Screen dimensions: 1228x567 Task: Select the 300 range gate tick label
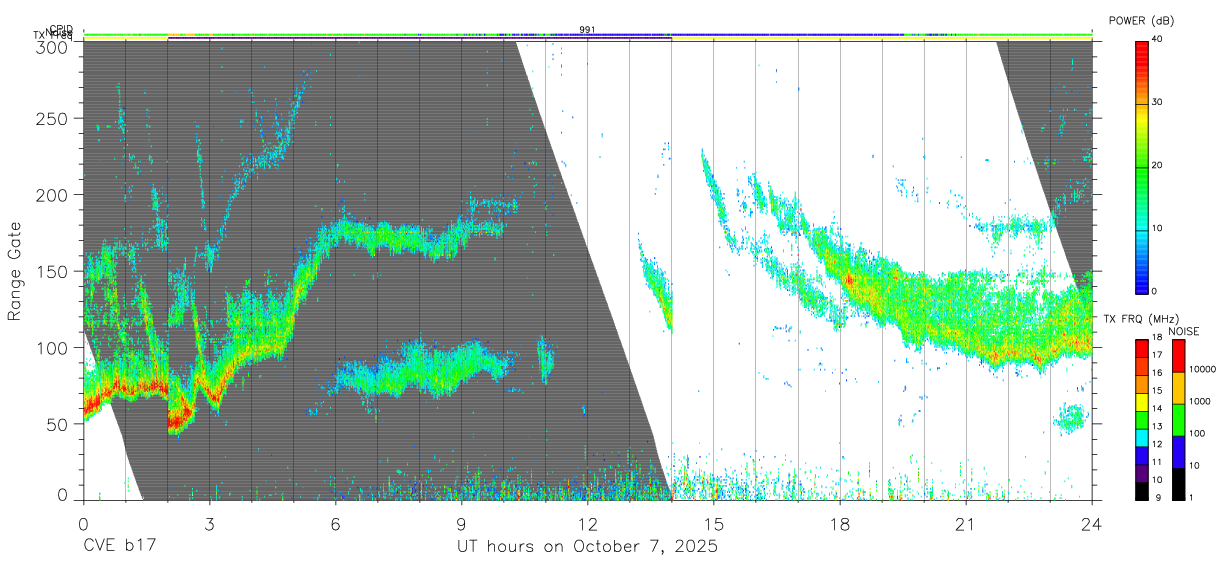tap(51, 46)
